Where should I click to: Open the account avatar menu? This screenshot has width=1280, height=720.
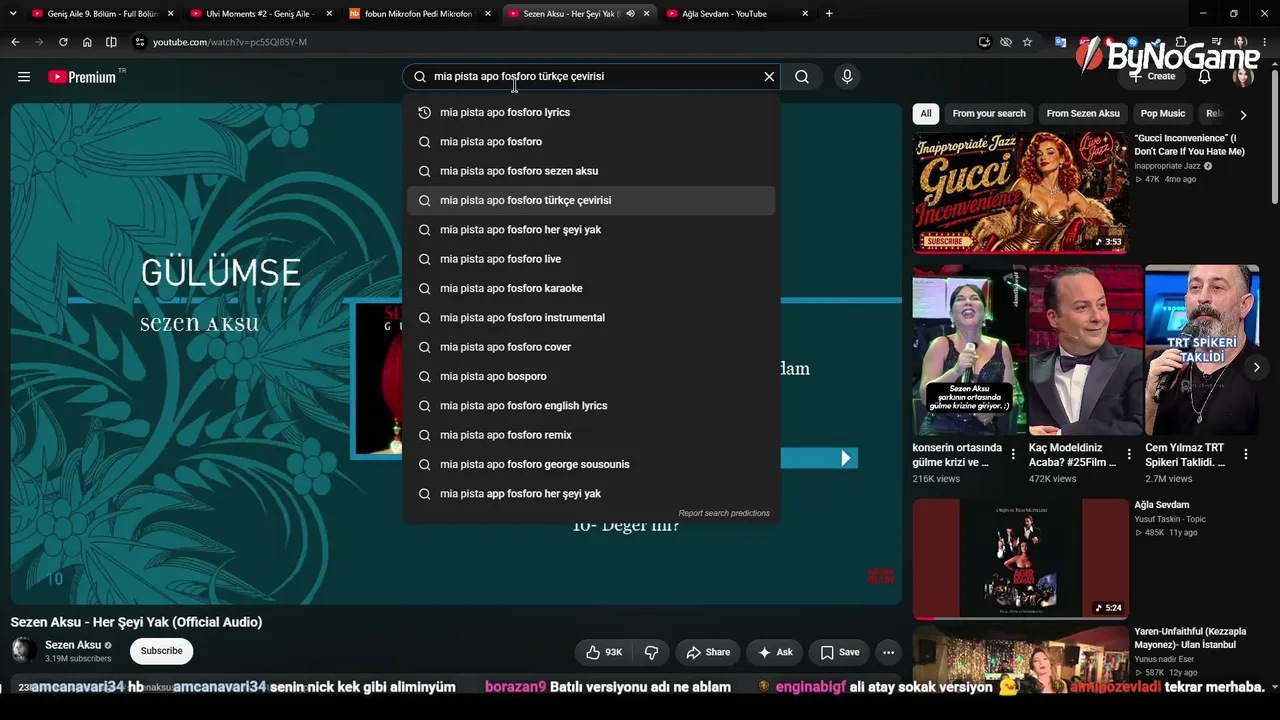(x=1243, y=77)
